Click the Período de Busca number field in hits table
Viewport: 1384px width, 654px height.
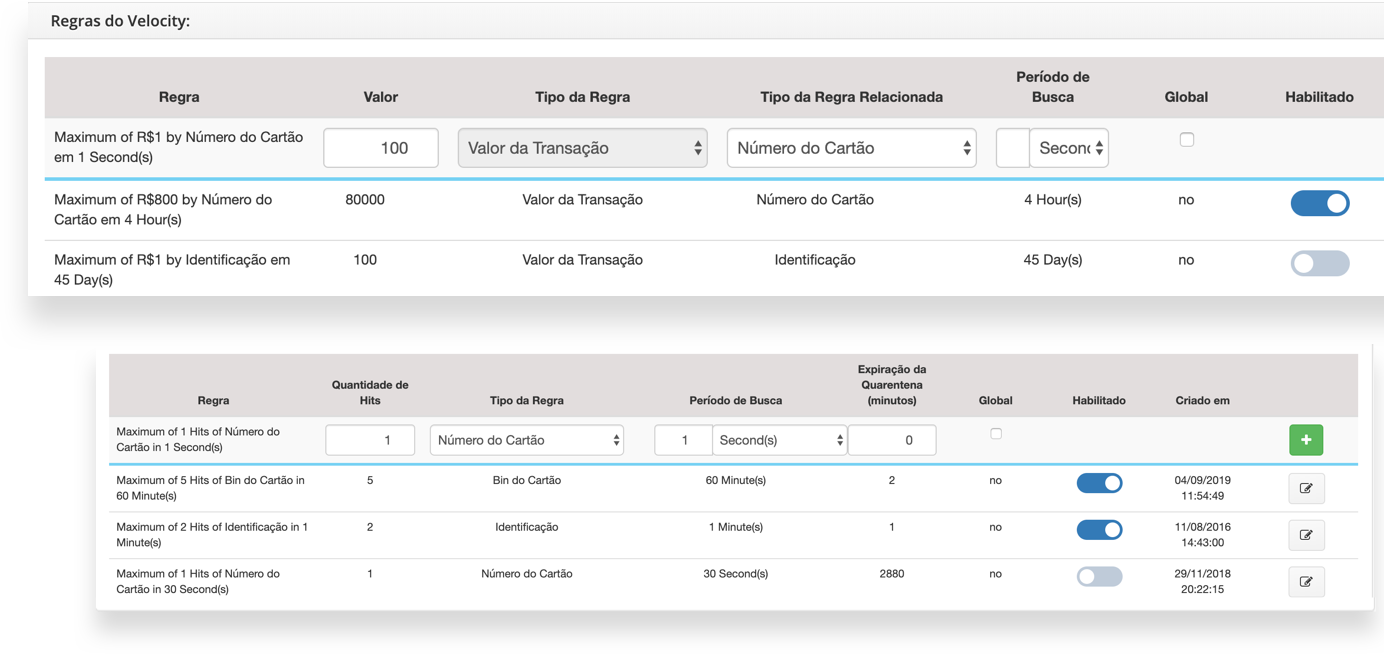(x=683, y=440)
